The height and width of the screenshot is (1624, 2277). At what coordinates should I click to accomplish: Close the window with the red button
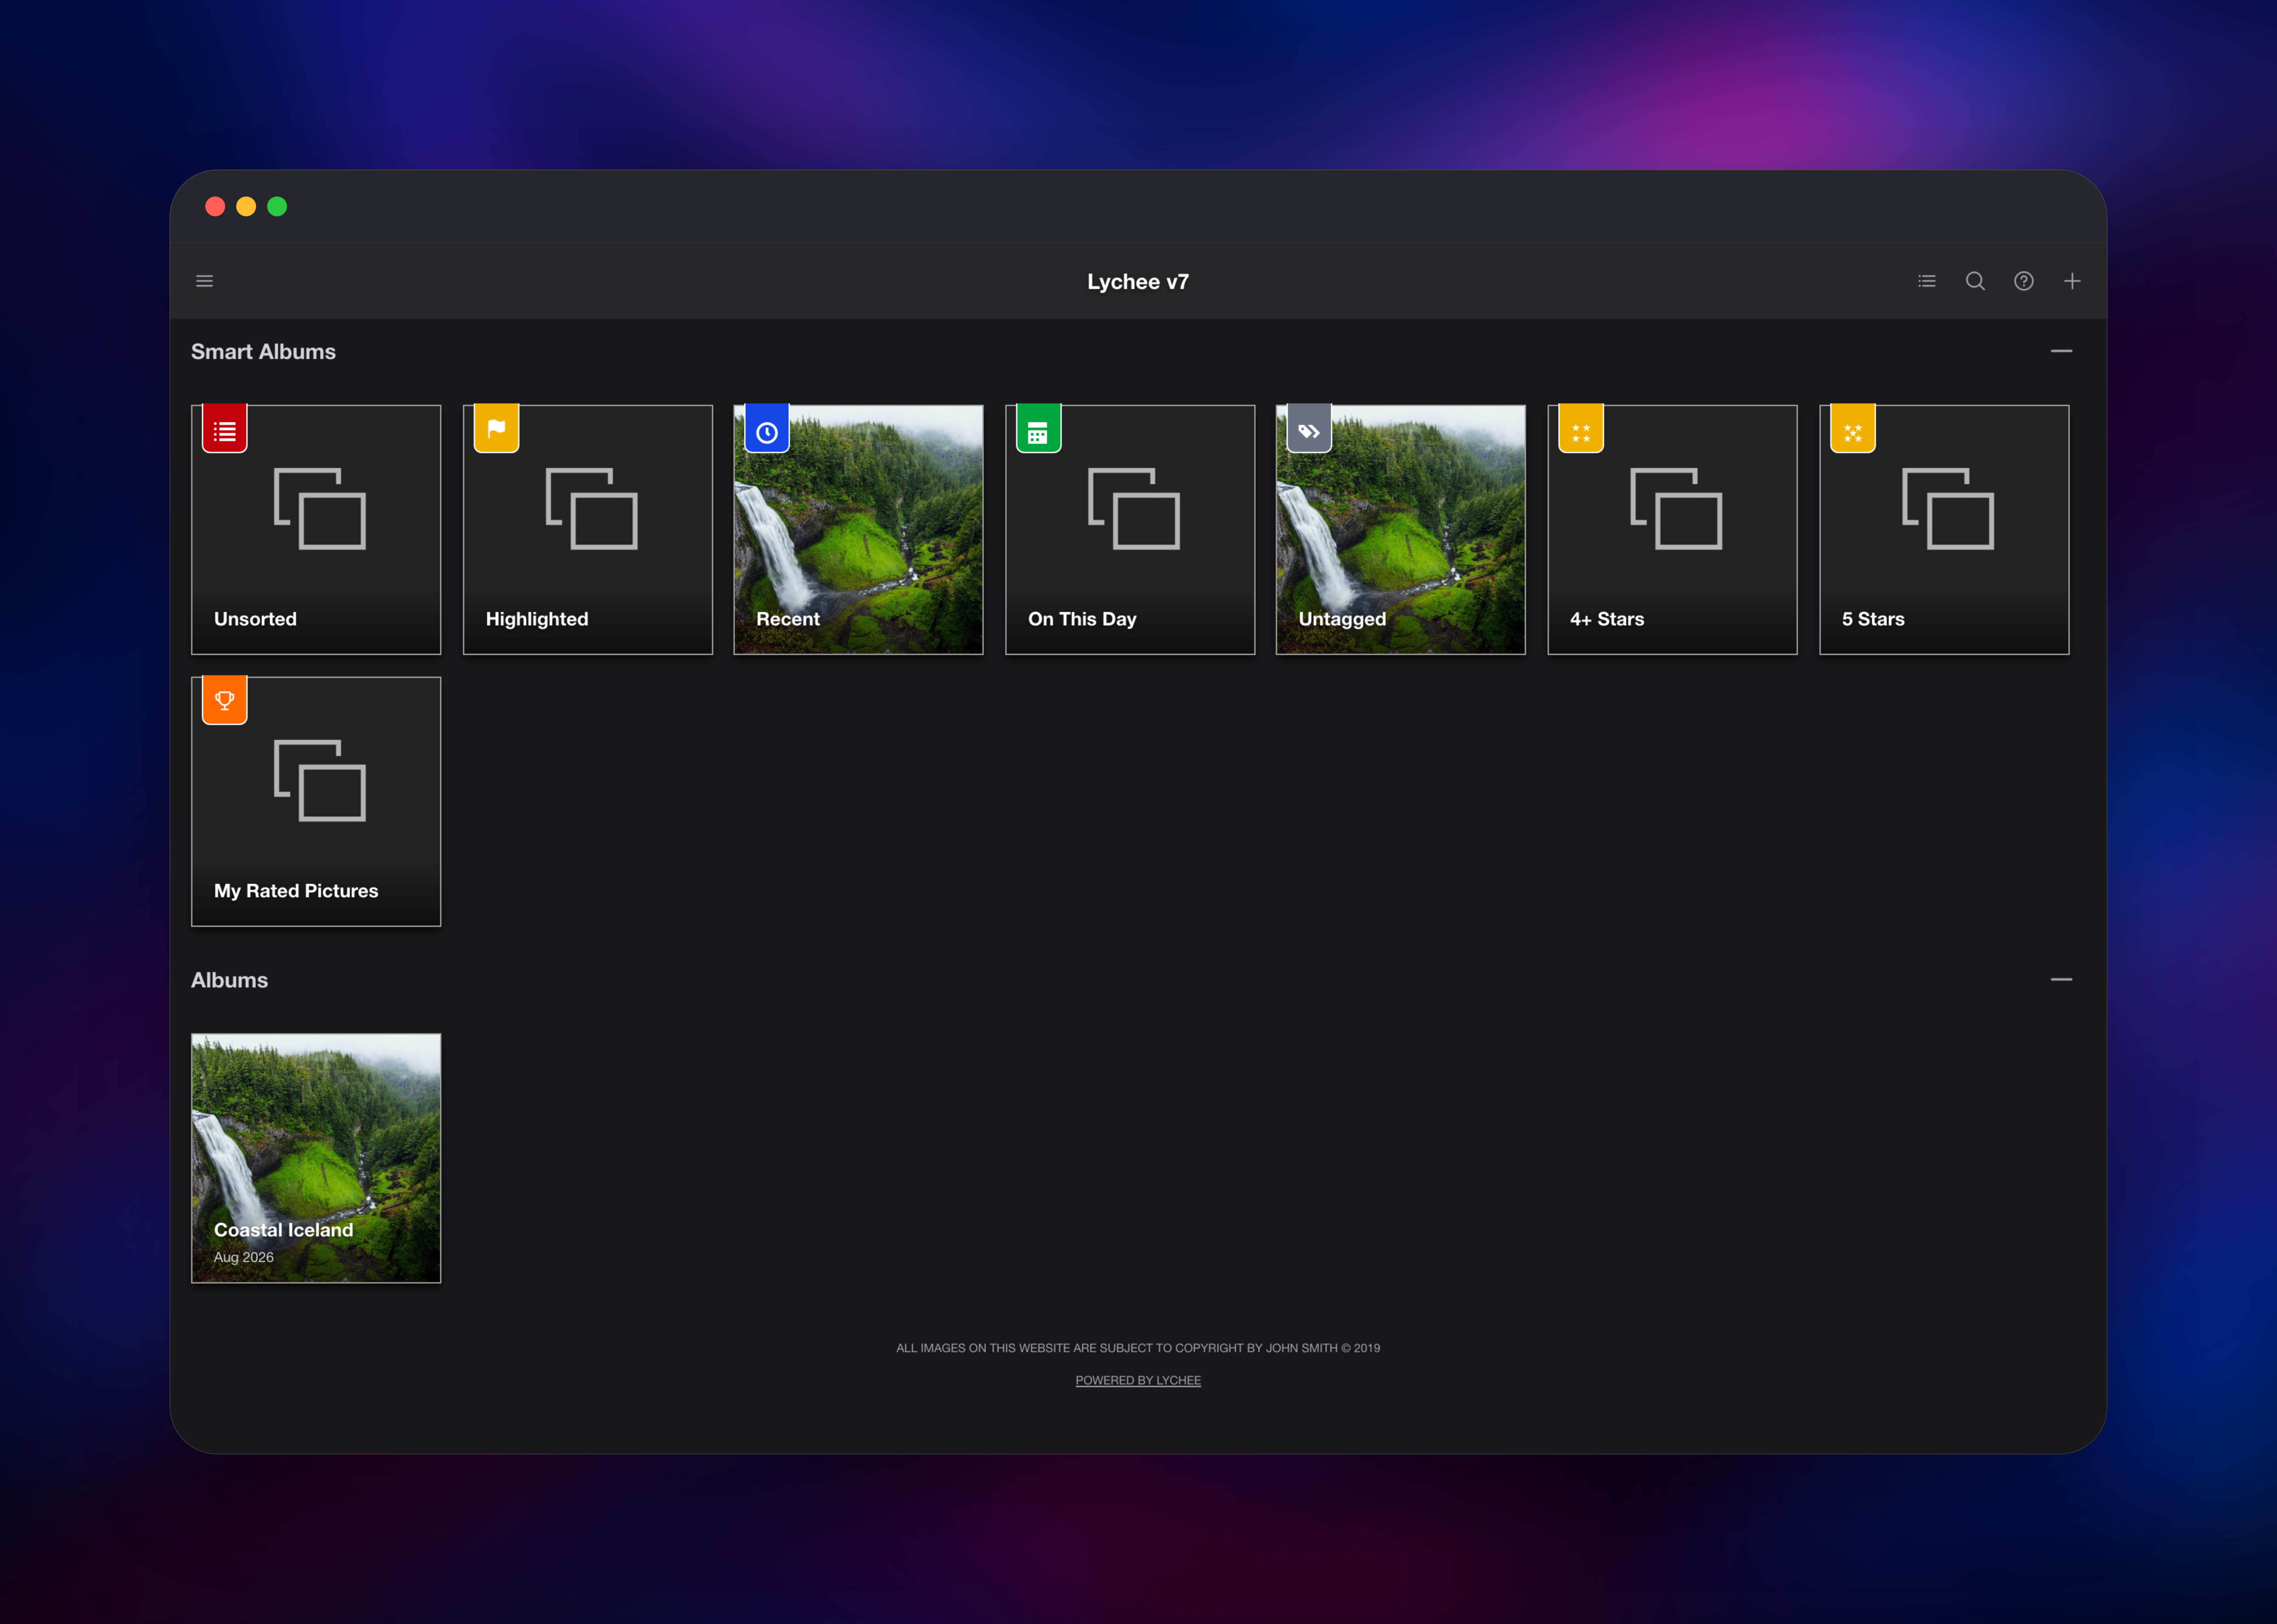215,206
